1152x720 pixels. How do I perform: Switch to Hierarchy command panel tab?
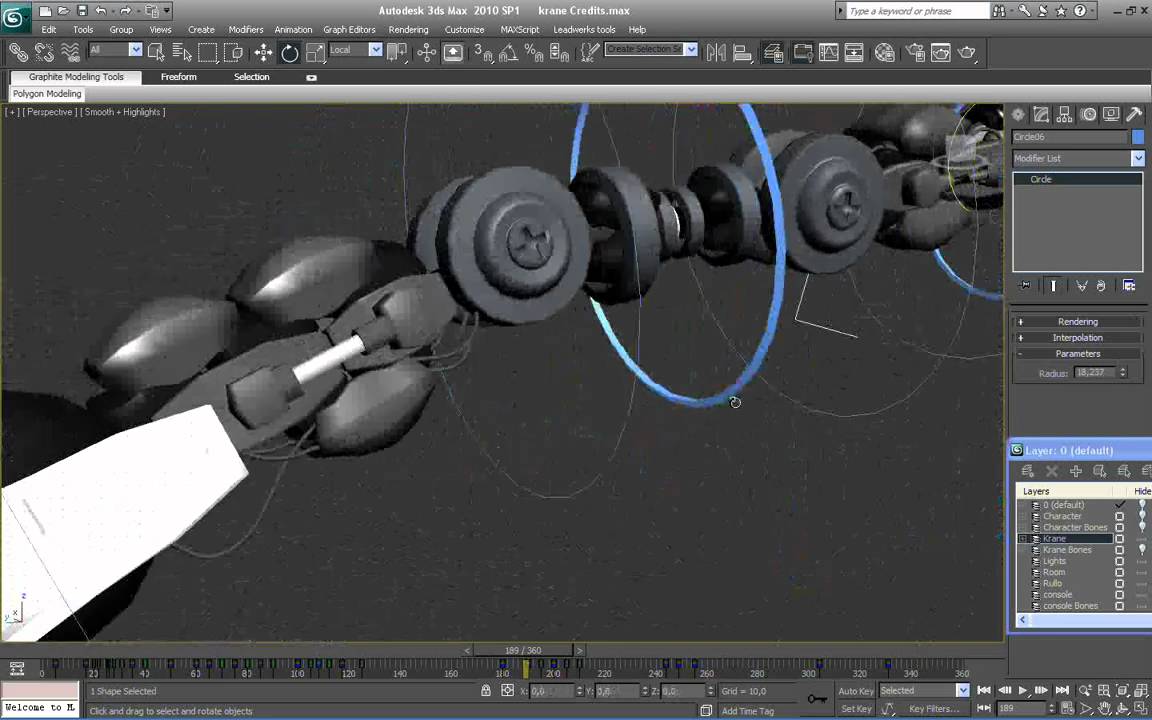tap(1064, 114)
